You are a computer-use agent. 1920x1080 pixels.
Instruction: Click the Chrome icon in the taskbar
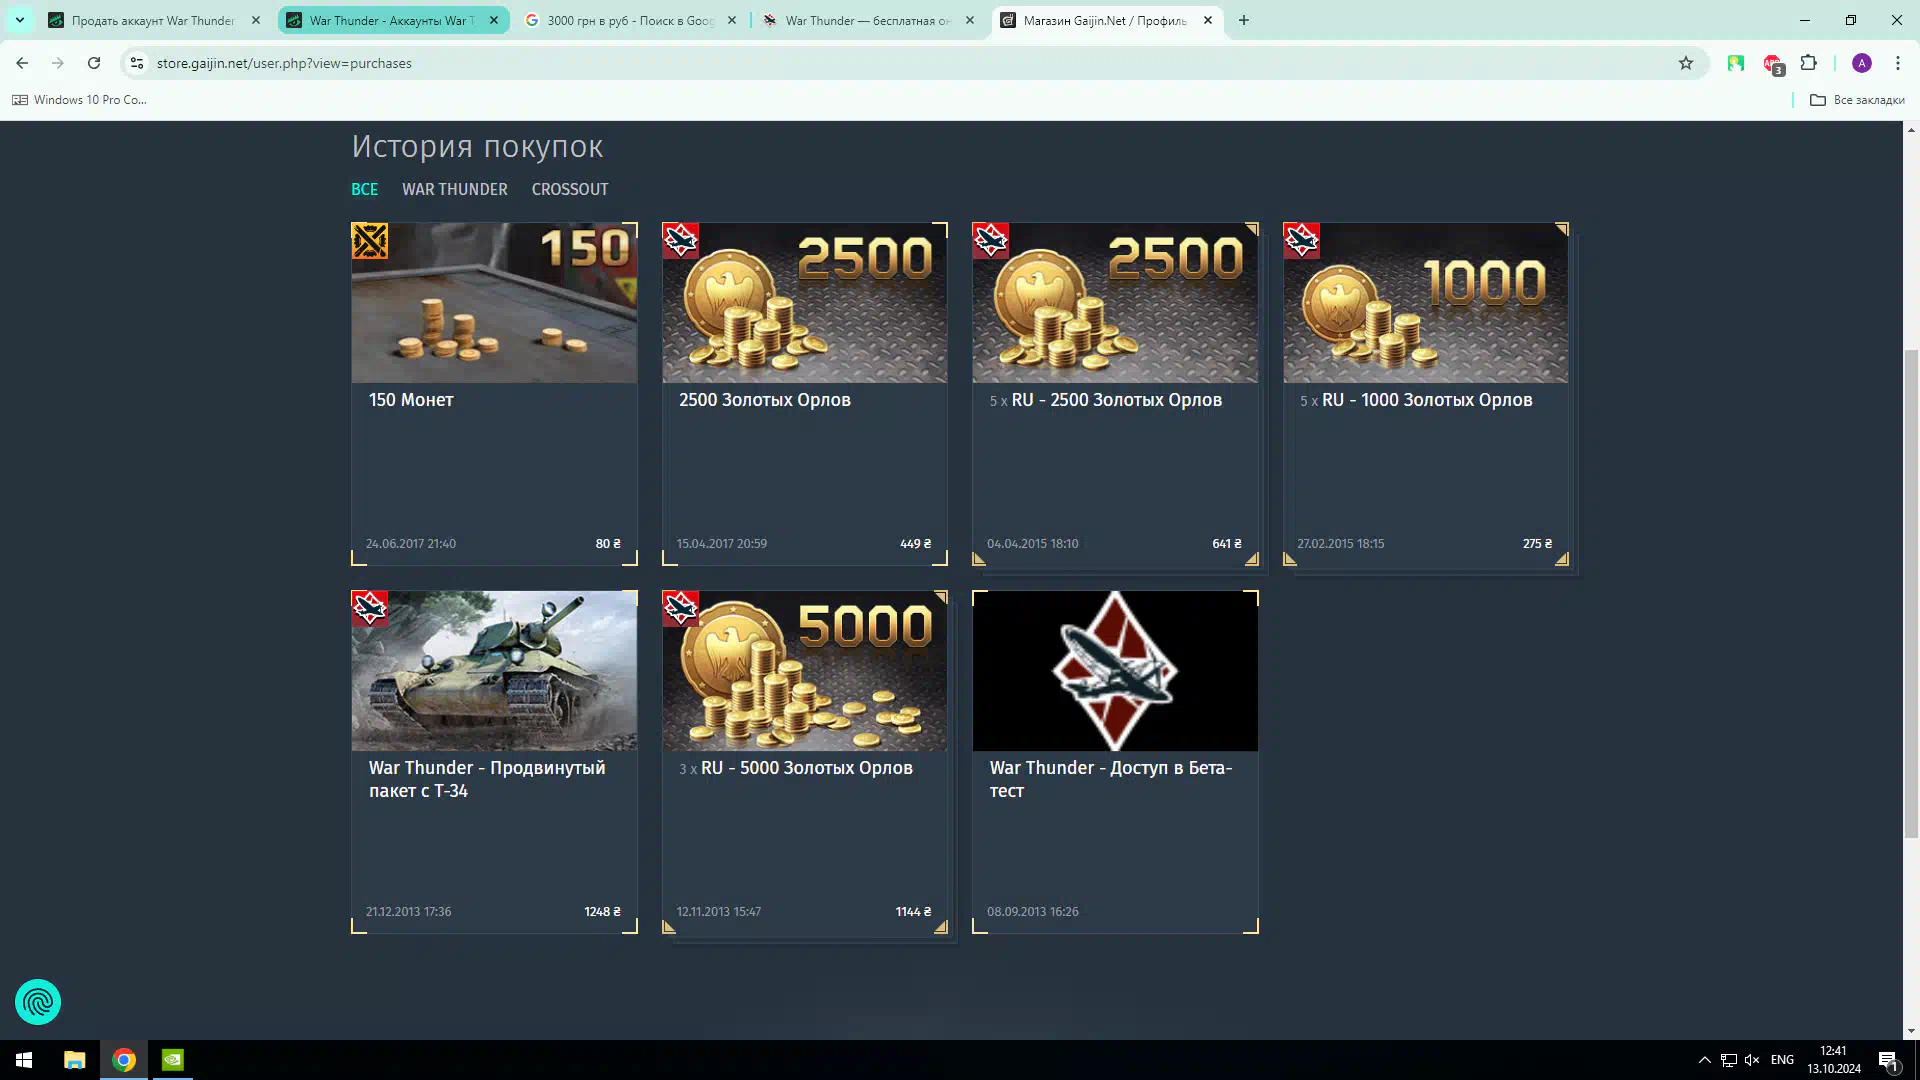124,1060
